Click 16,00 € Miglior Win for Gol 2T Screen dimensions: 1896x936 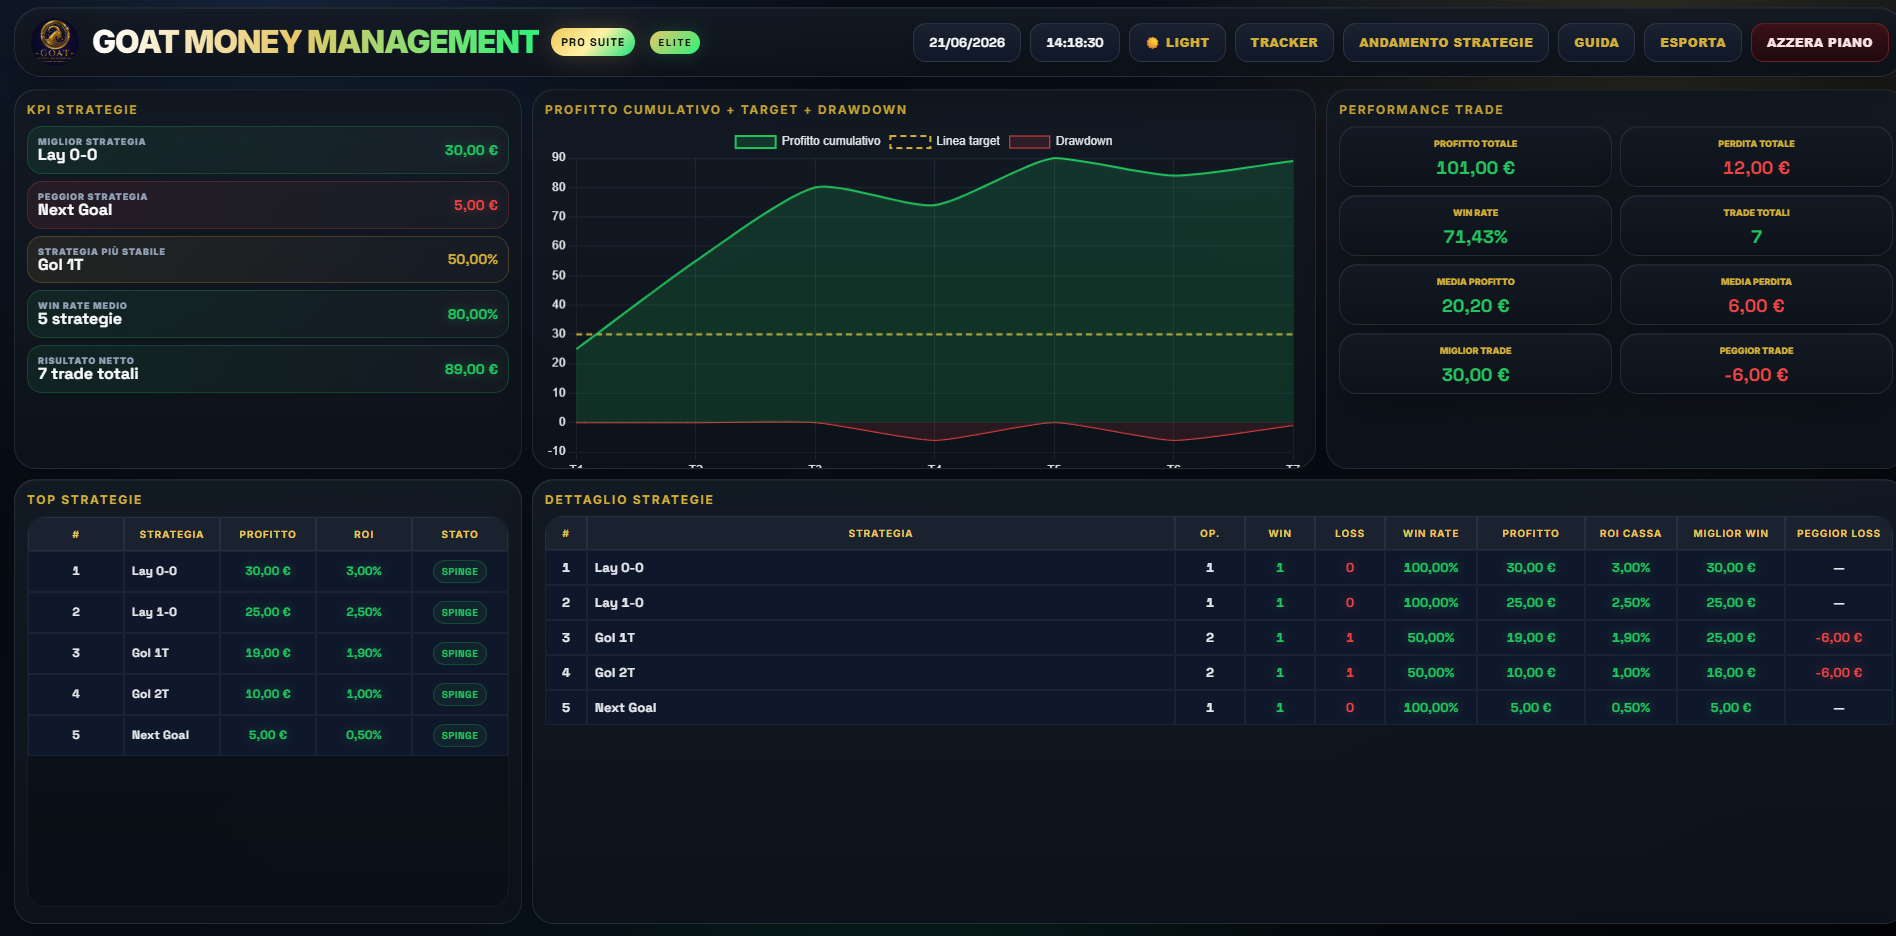[x=1730, y=673]
